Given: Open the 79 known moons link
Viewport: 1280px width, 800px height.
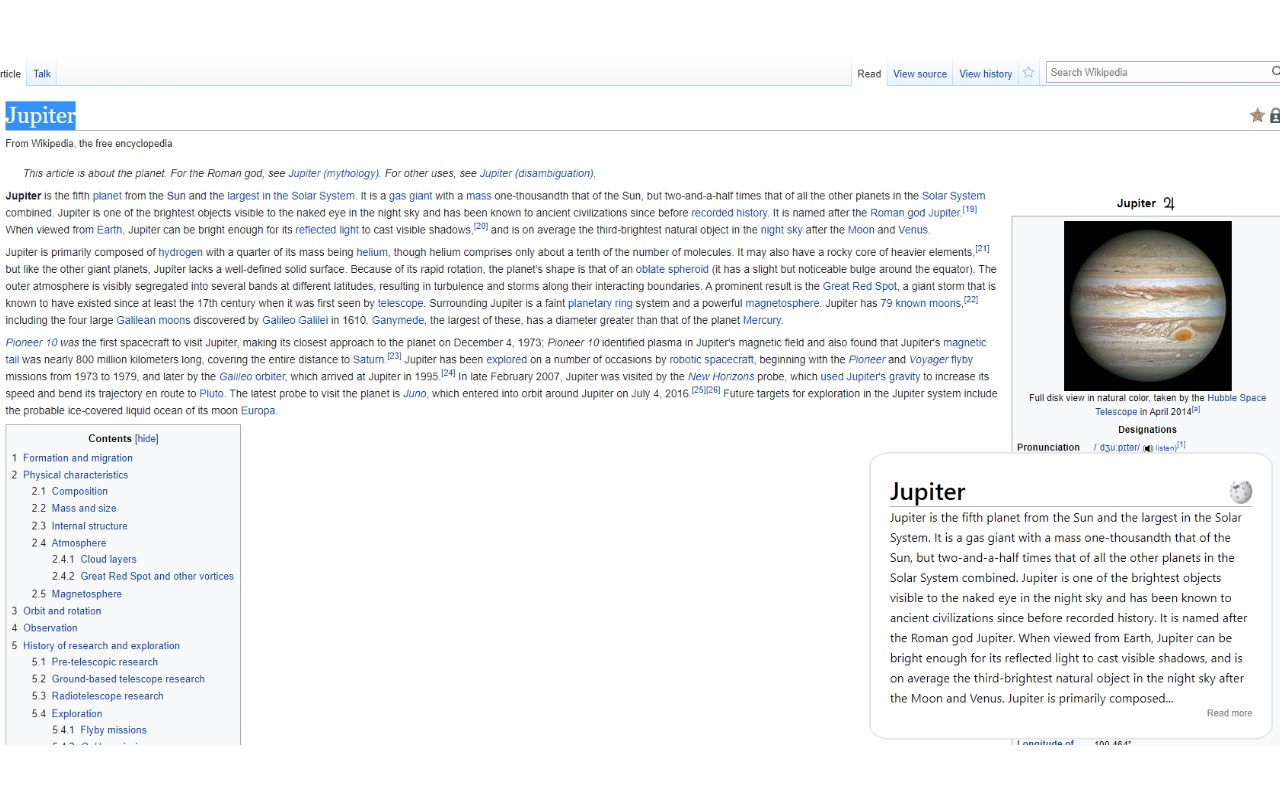Looking at the screenshot, I should (921, 304).
